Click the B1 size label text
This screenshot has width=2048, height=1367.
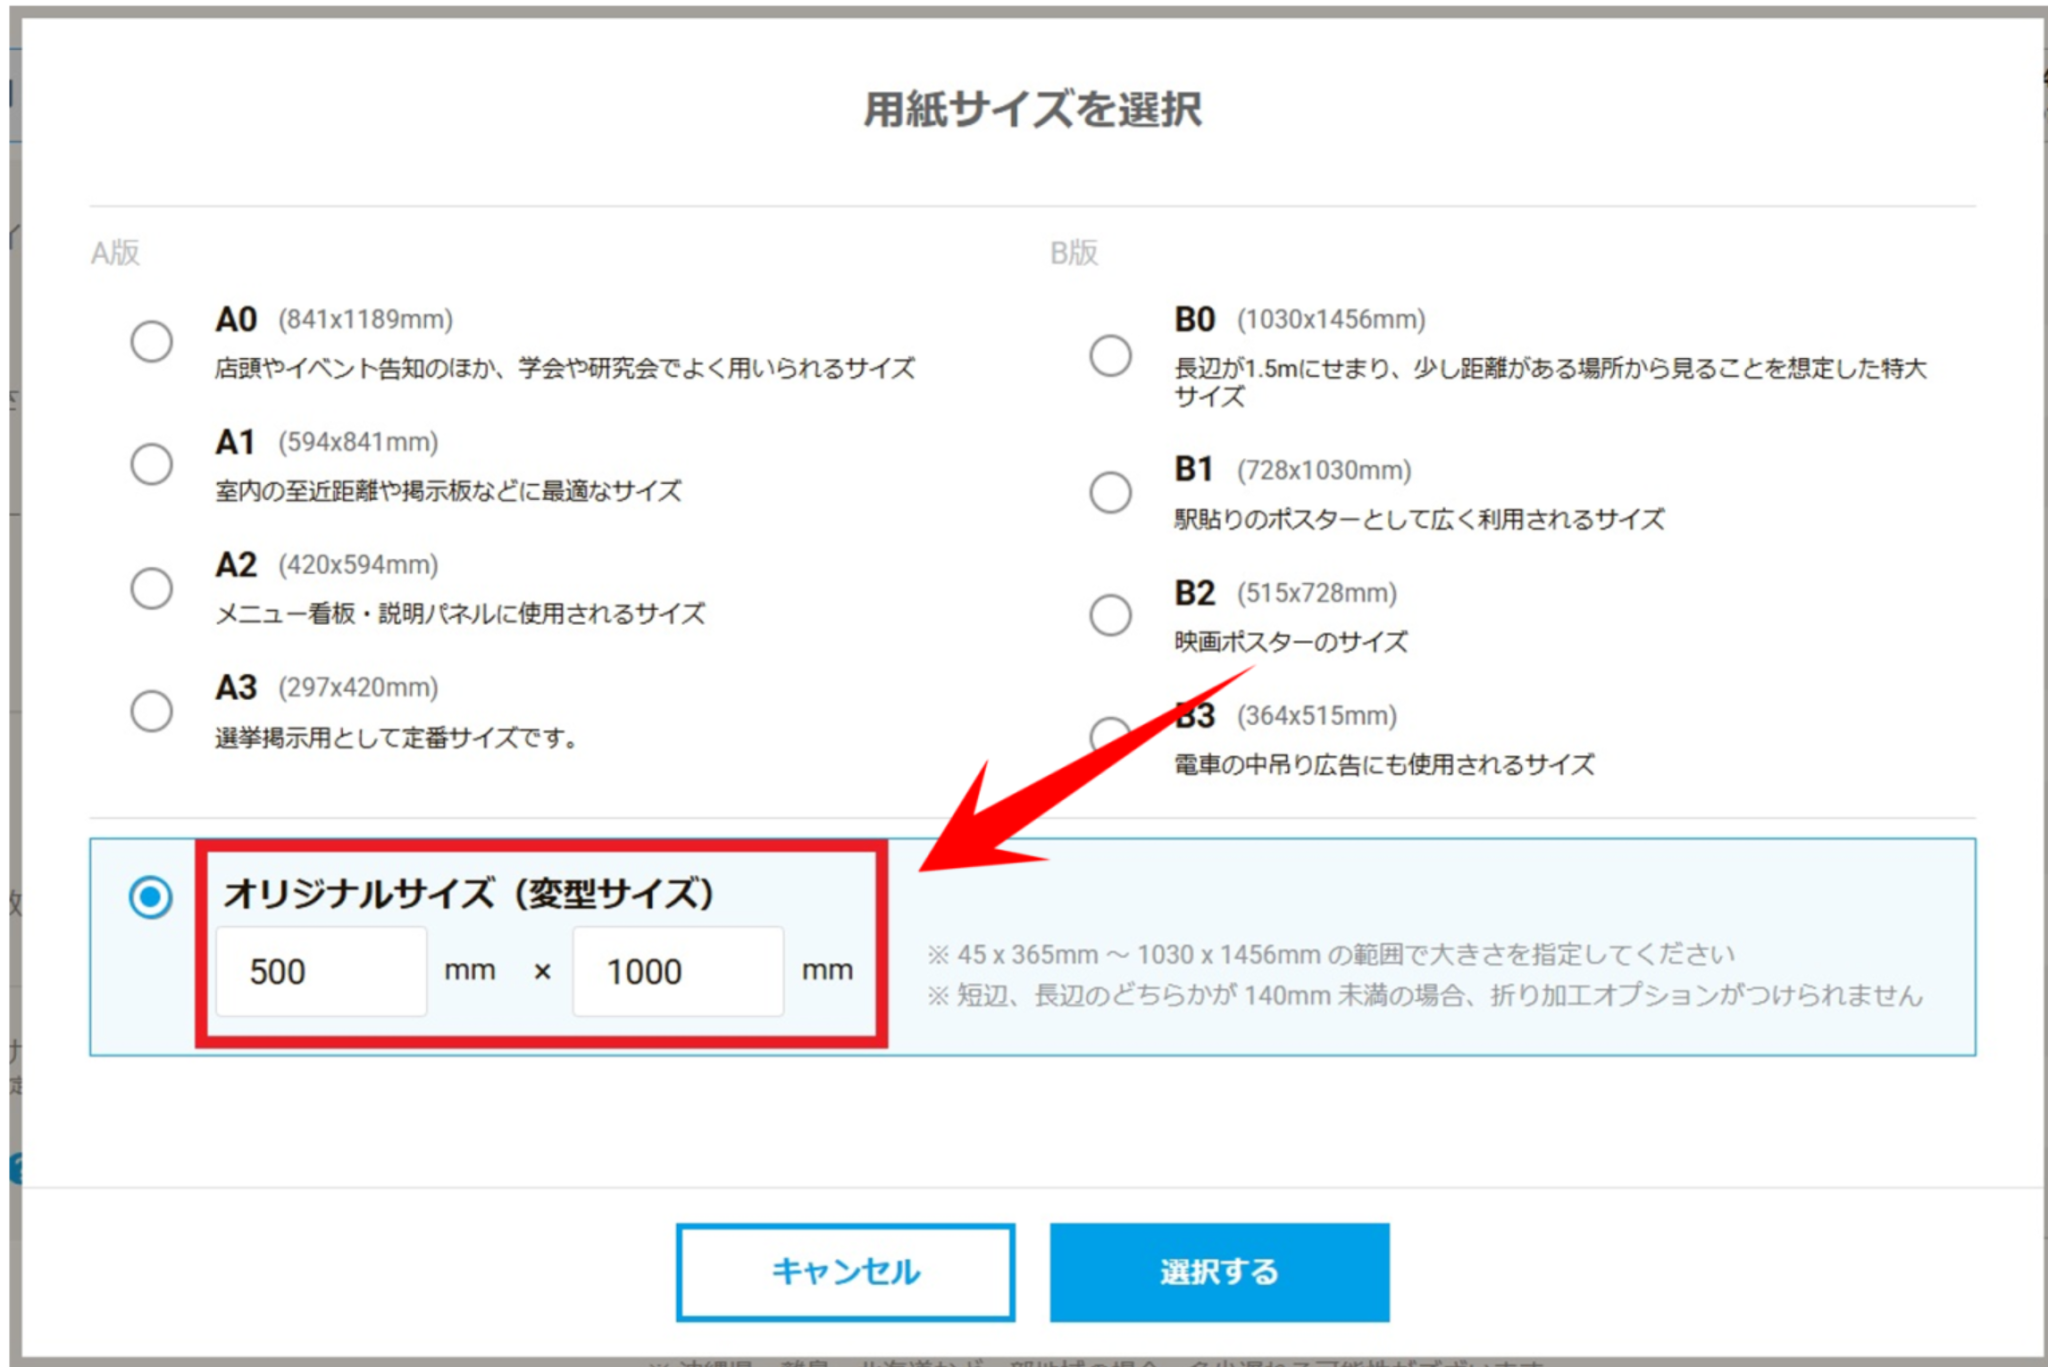[x=1194, y=469]
